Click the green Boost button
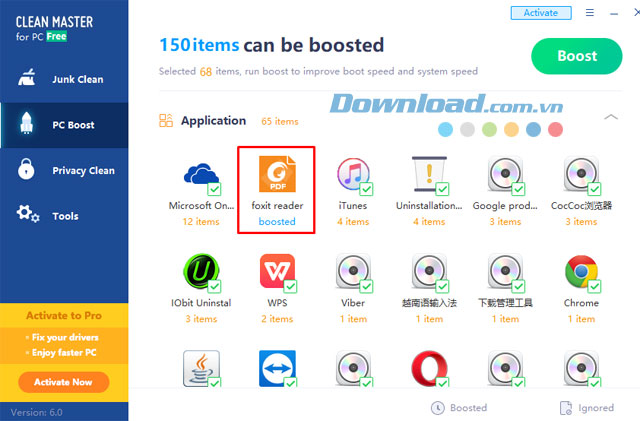The width and height of the screenshot is (640, 421). tap(576, 56)
